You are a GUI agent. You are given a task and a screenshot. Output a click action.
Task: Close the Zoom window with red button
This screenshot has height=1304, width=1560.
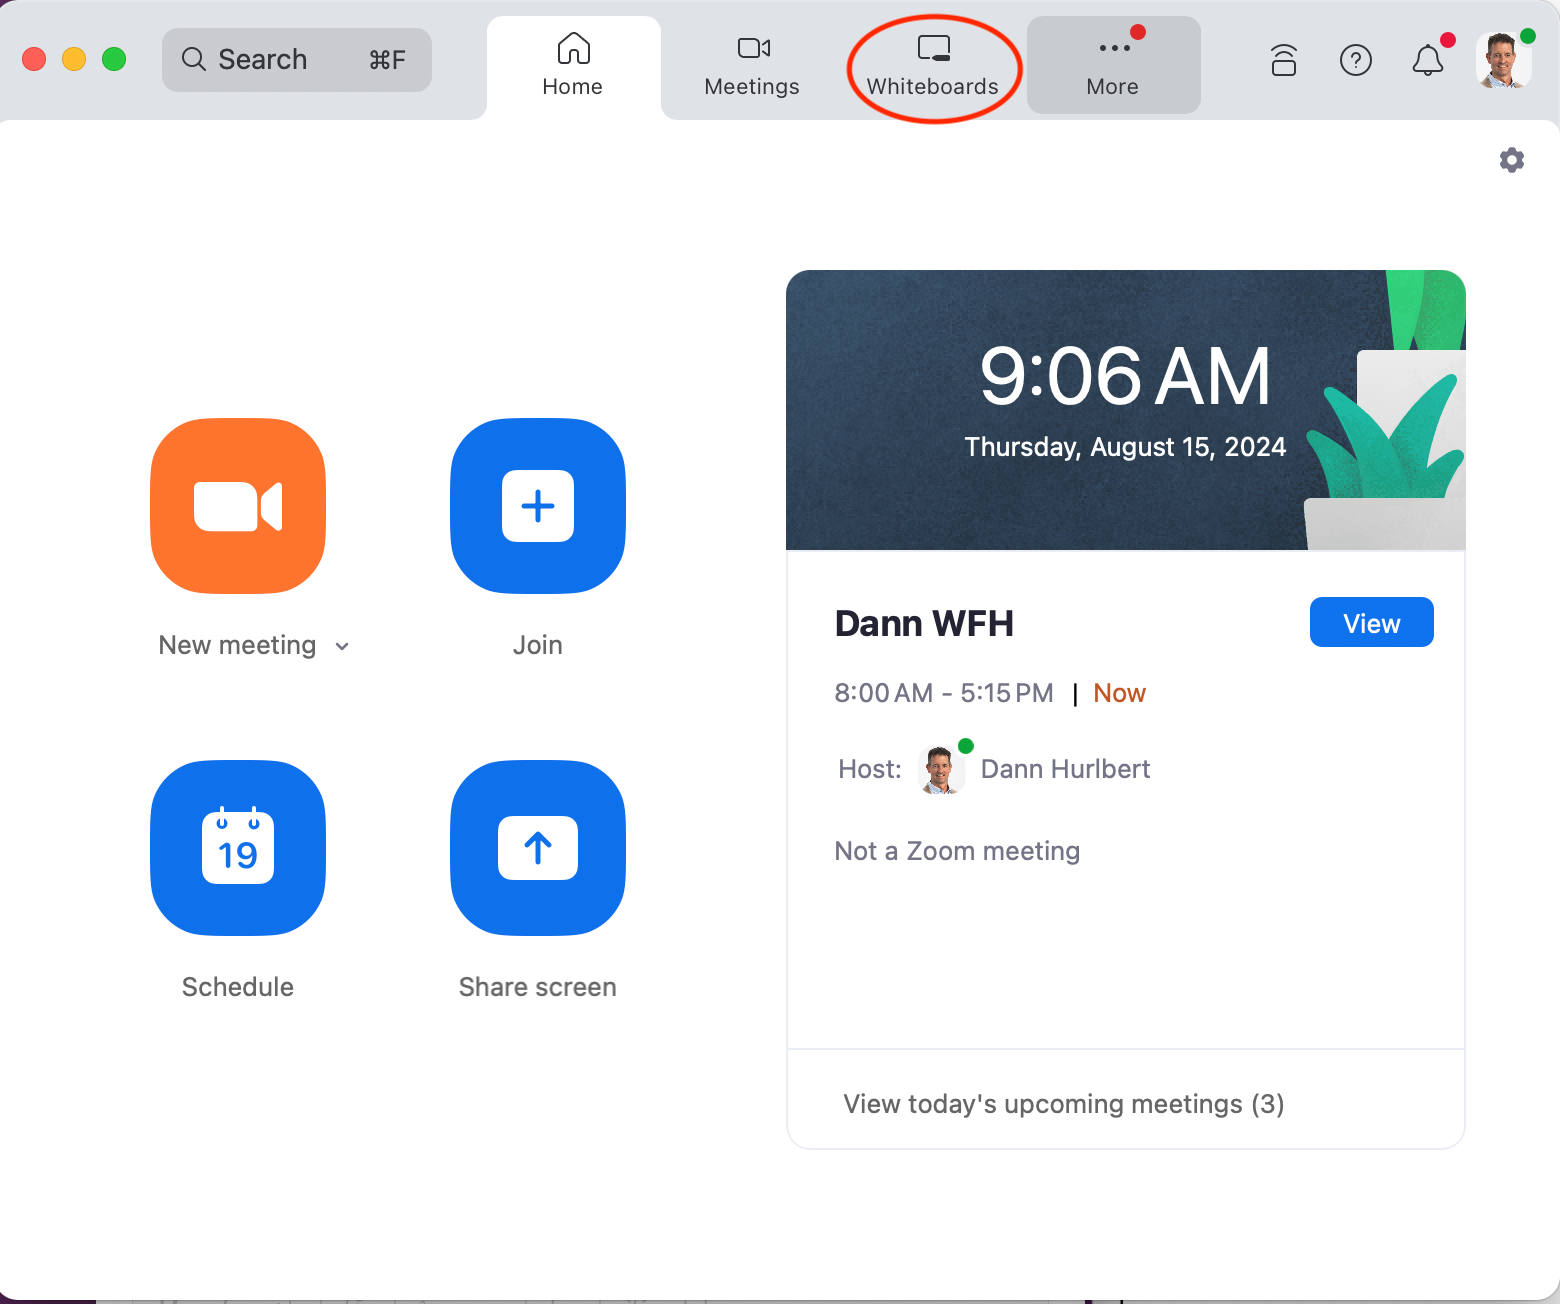pos(34,59)
